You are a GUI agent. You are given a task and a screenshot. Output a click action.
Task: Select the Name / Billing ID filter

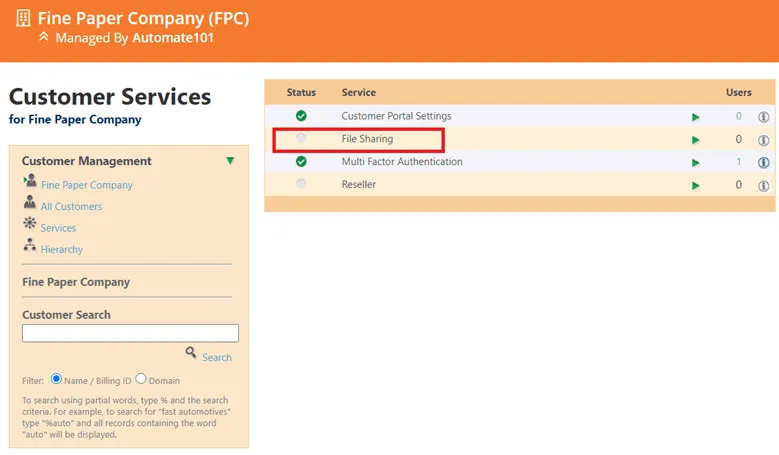coord(57,379)
